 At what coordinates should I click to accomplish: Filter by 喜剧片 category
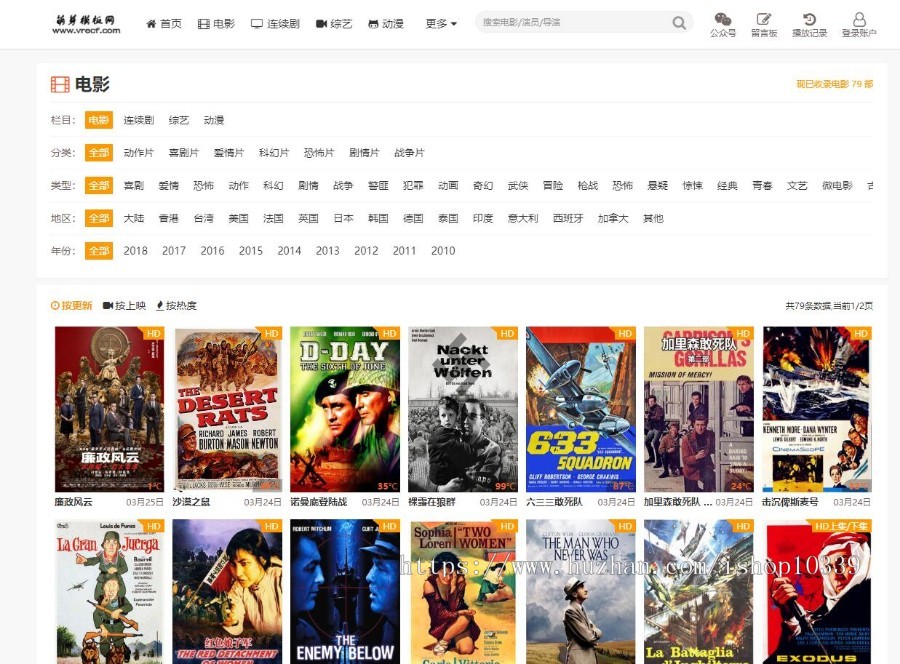(x=184, y=153)
